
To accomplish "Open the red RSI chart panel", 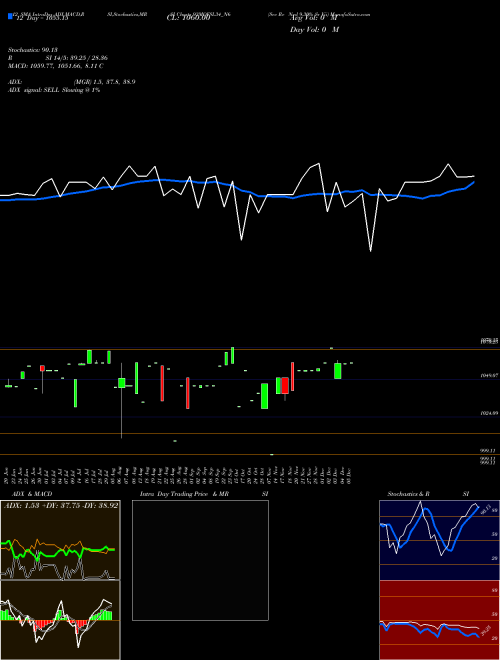I will pyautogui.click(x=439, y=620).
